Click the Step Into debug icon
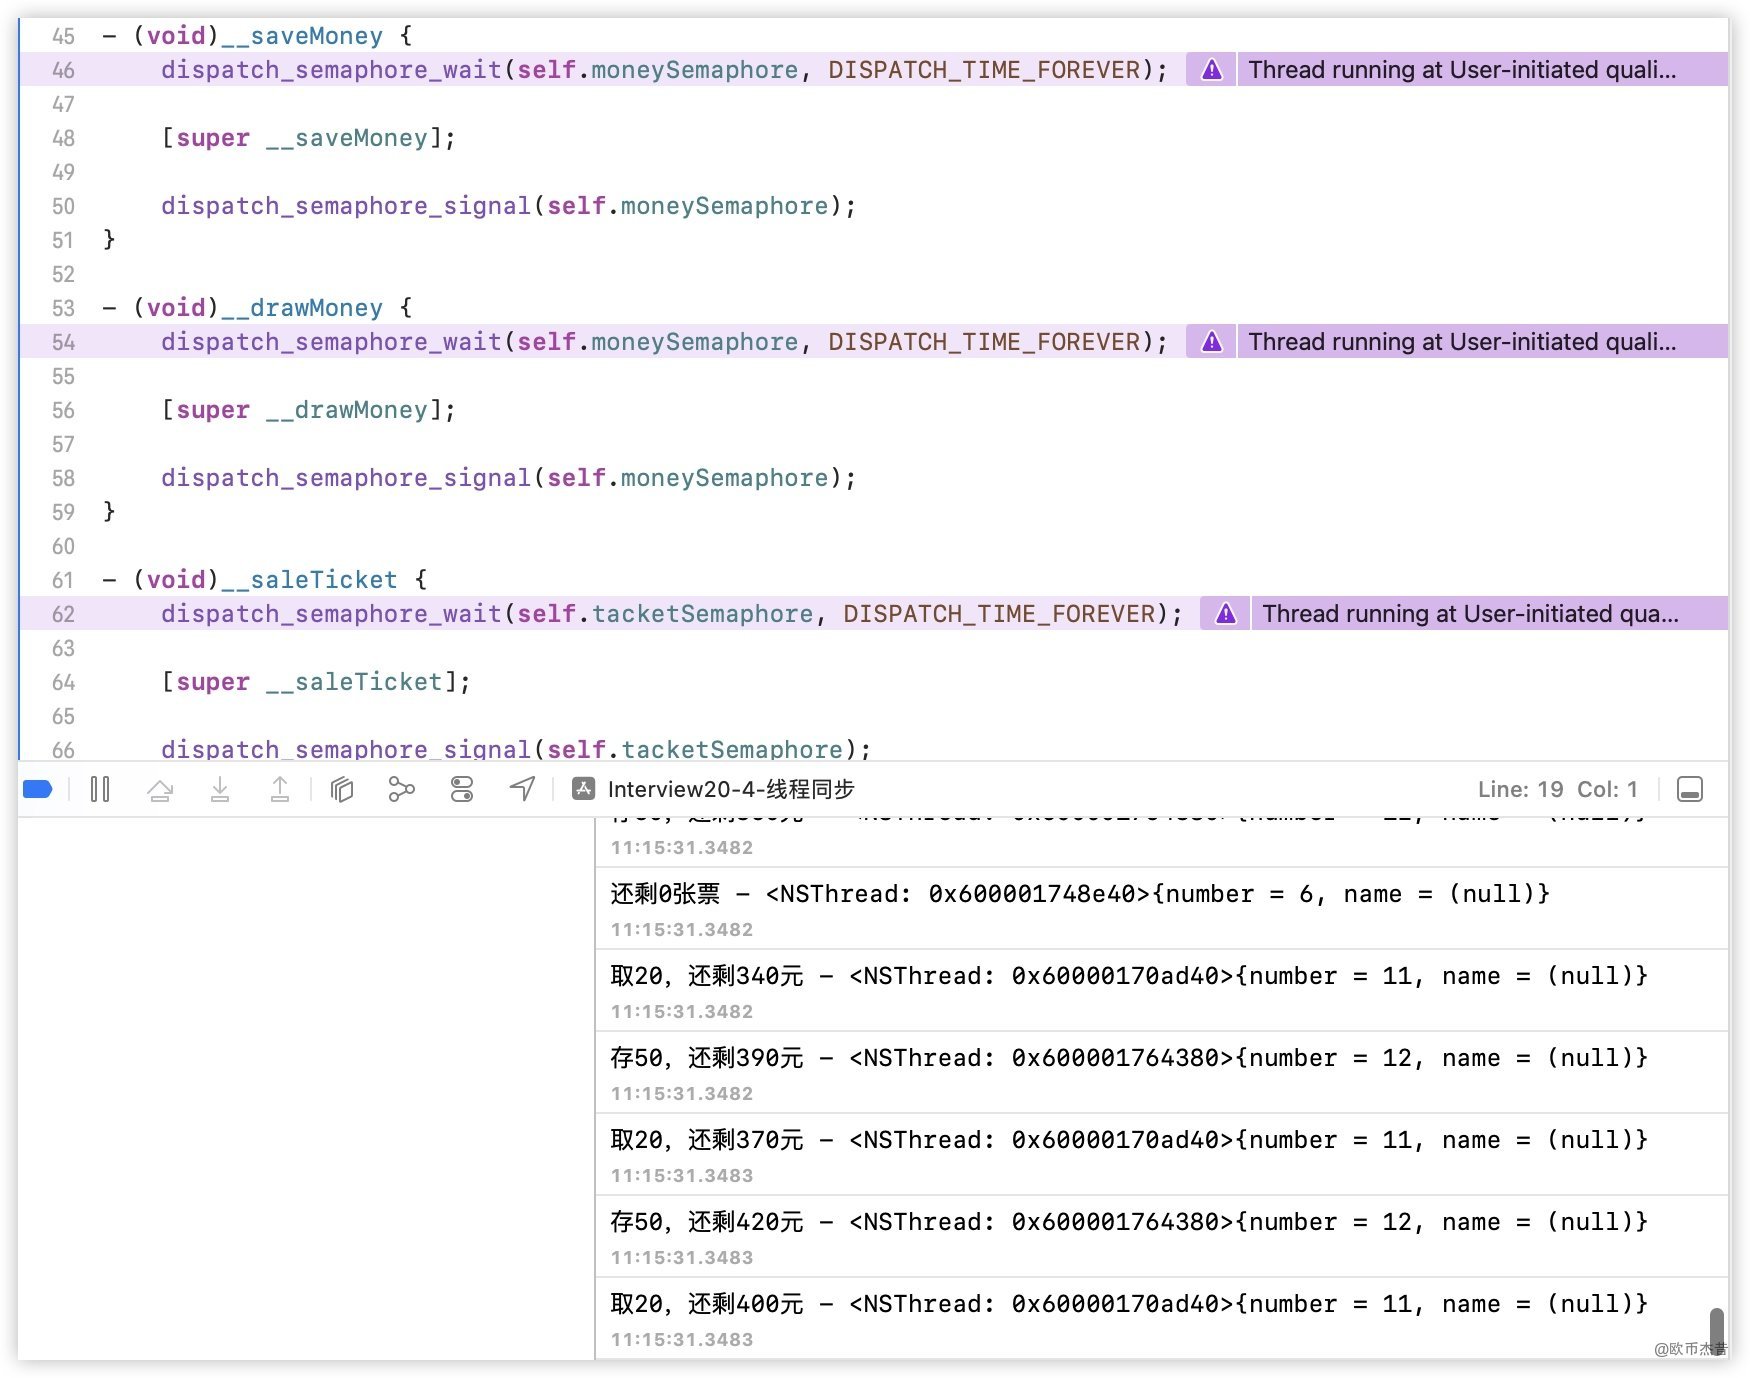The width and height of the screenshot is (1750, 1378). click(x=220, y=790)
